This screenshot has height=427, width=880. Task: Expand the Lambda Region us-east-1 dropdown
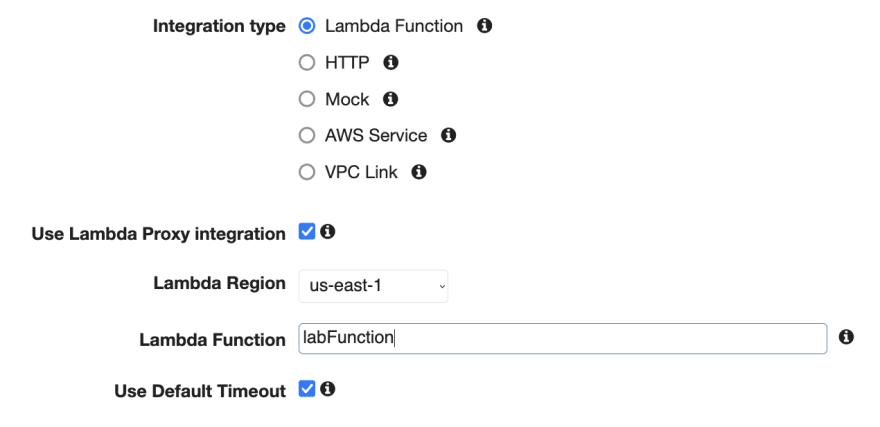pos(373,286)
